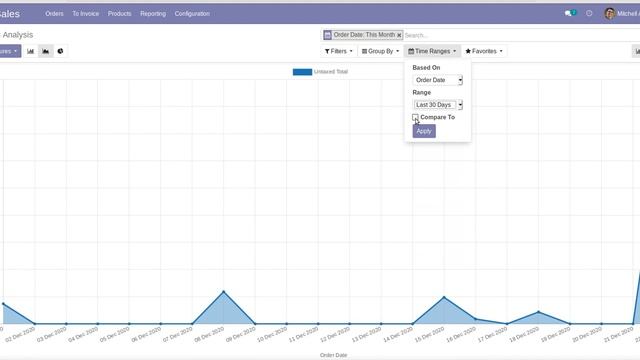640x360 pixels.
Task: Click the Range label
Action: (422, 93)
